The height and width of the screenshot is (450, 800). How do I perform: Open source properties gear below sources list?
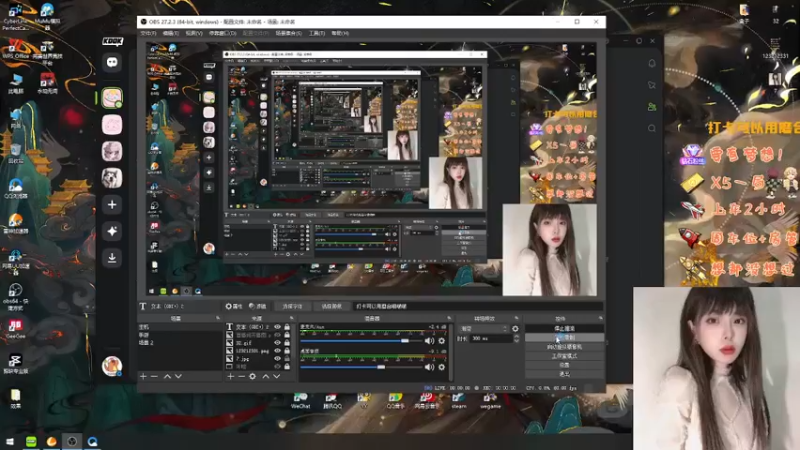pos(253,377)
